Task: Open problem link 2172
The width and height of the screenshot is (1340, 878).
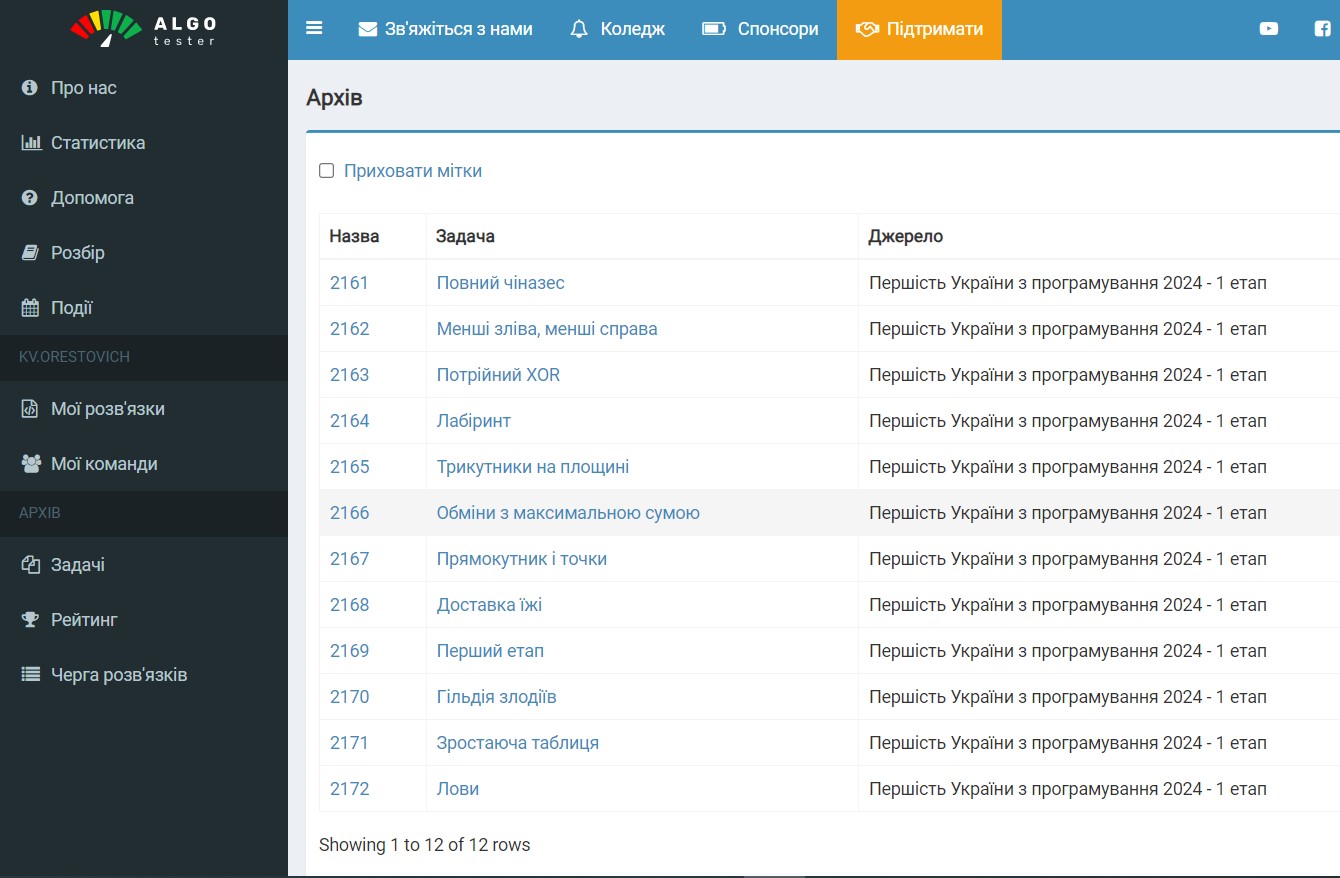Action: tap(349, 789)
